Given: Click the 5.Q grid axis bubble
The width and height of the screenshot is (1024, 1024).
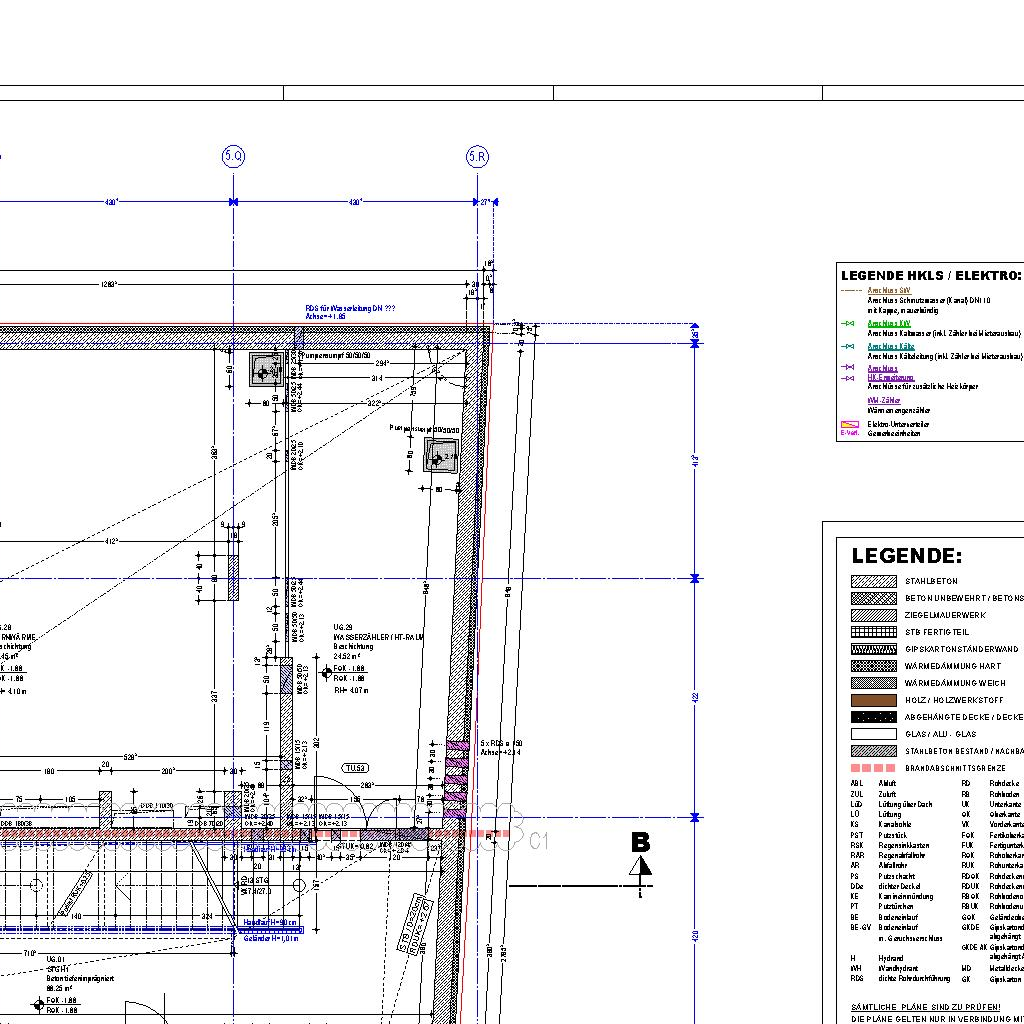Looking at the screenshot, I should (x=233, y=156).
